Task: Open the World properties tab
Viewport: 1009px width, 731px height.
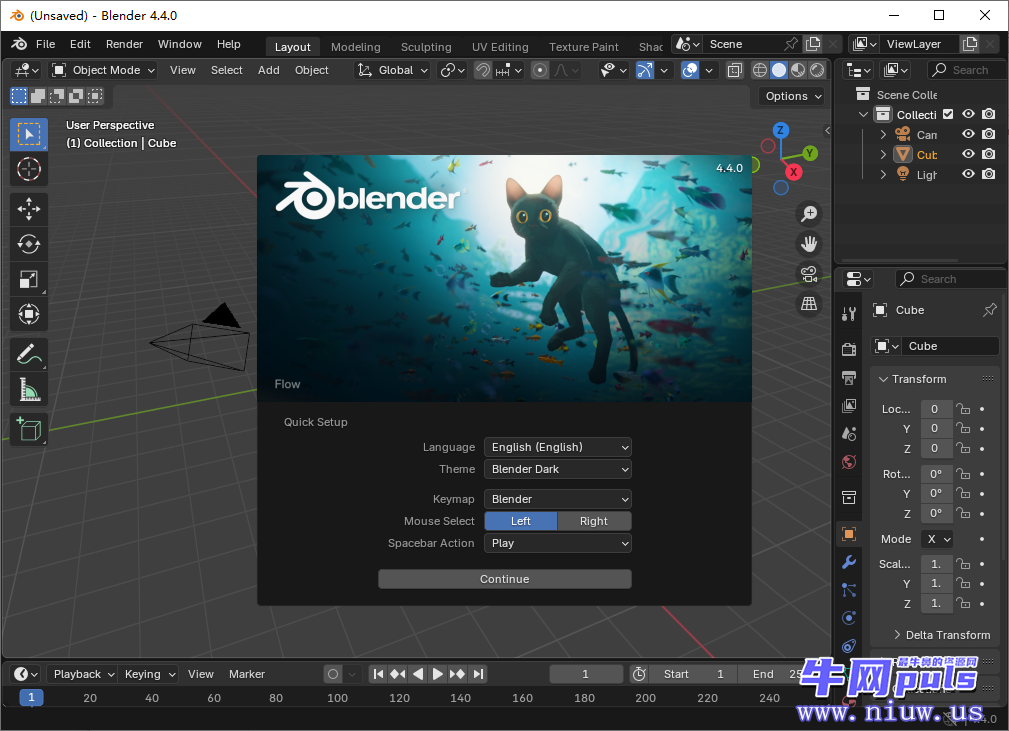Action: pos(849,462)
